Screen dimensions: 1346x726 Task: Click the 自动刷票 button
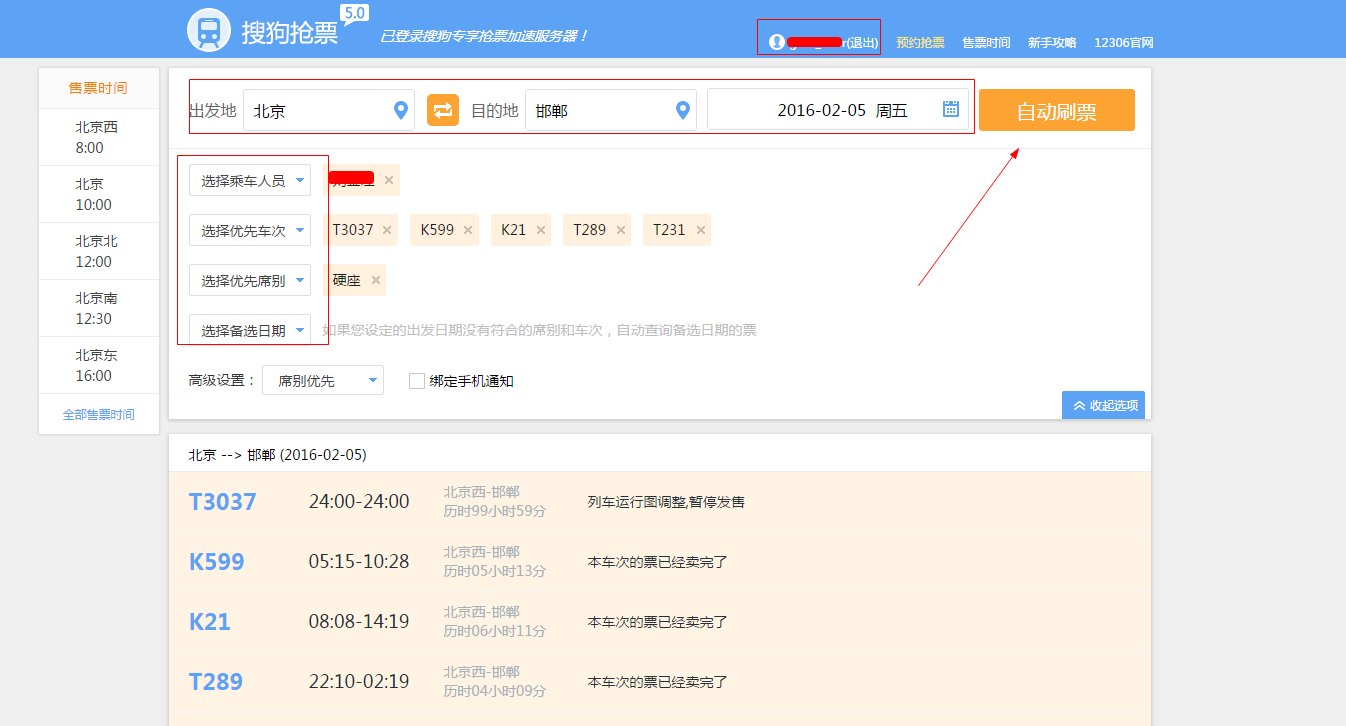coord(1056,110)
